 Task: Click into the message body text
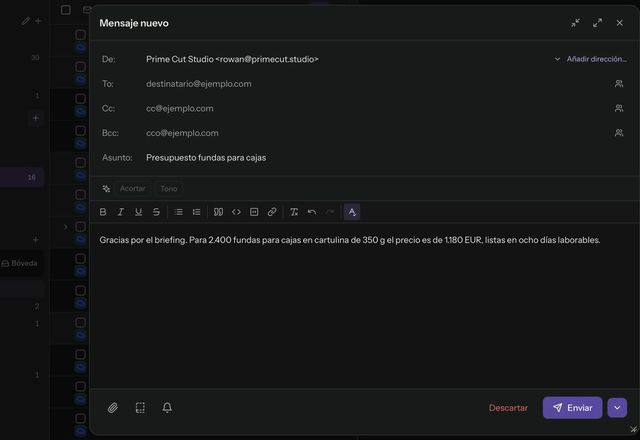pos(350,240)
